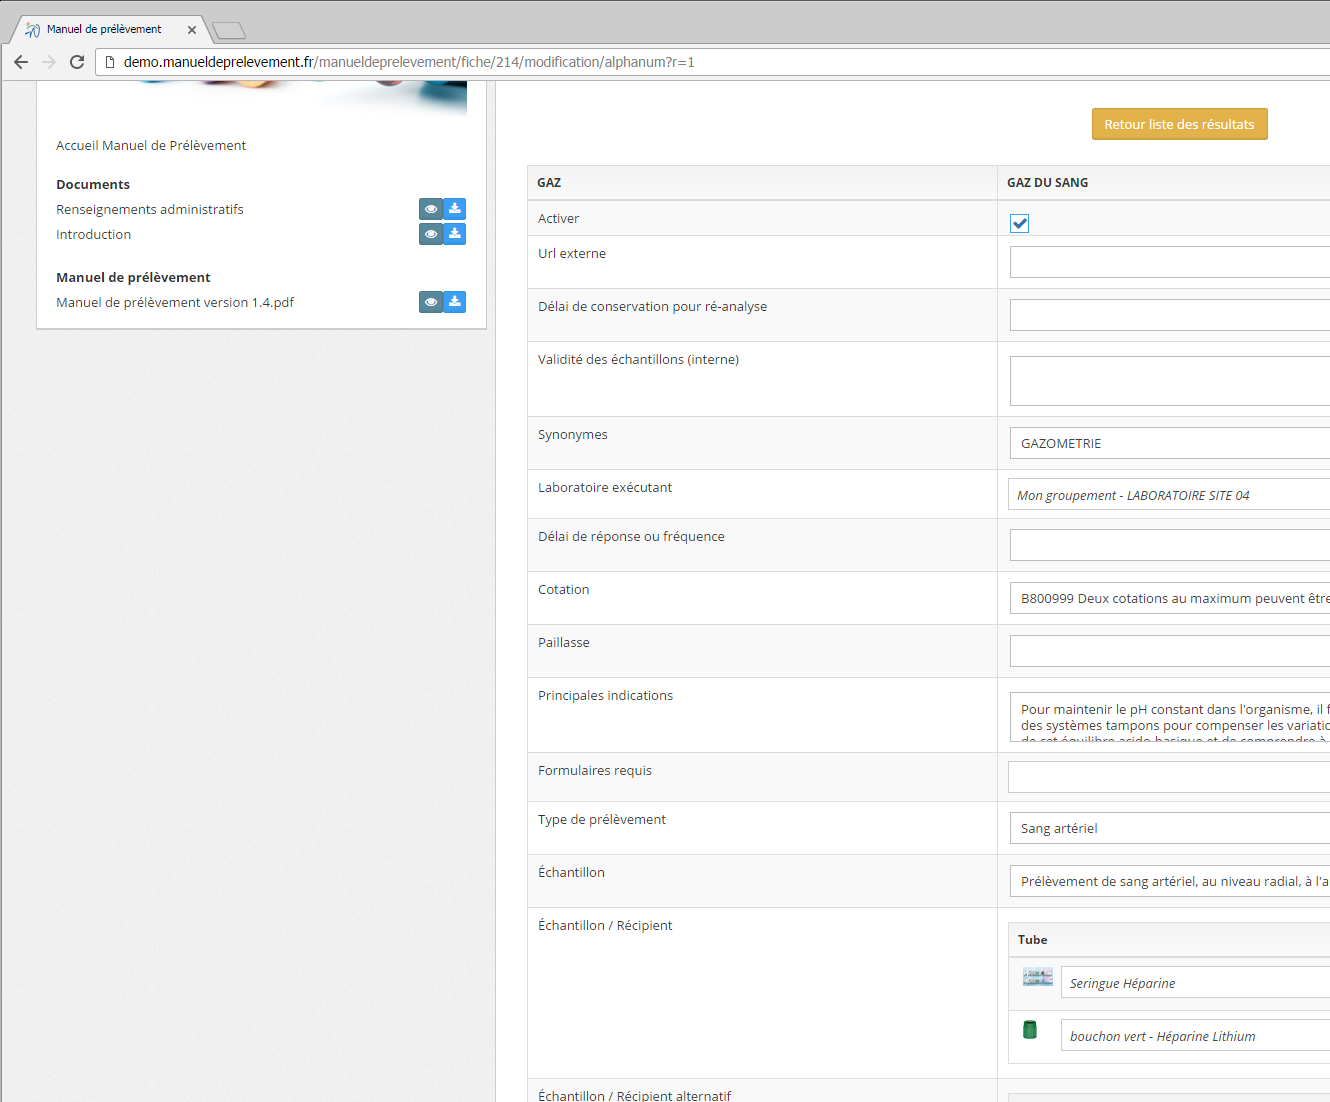Open the bouchon vert Héparine Lithium selector
This screenshot has height=1102, width=1330.
(1195, 1036)
